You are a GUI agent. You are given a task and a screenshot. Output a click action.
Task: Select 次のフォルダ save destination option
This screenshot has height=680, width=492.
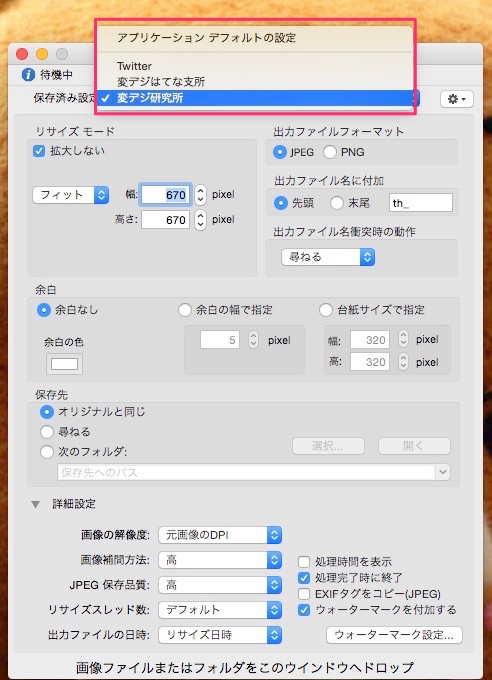tap(47, 452)
